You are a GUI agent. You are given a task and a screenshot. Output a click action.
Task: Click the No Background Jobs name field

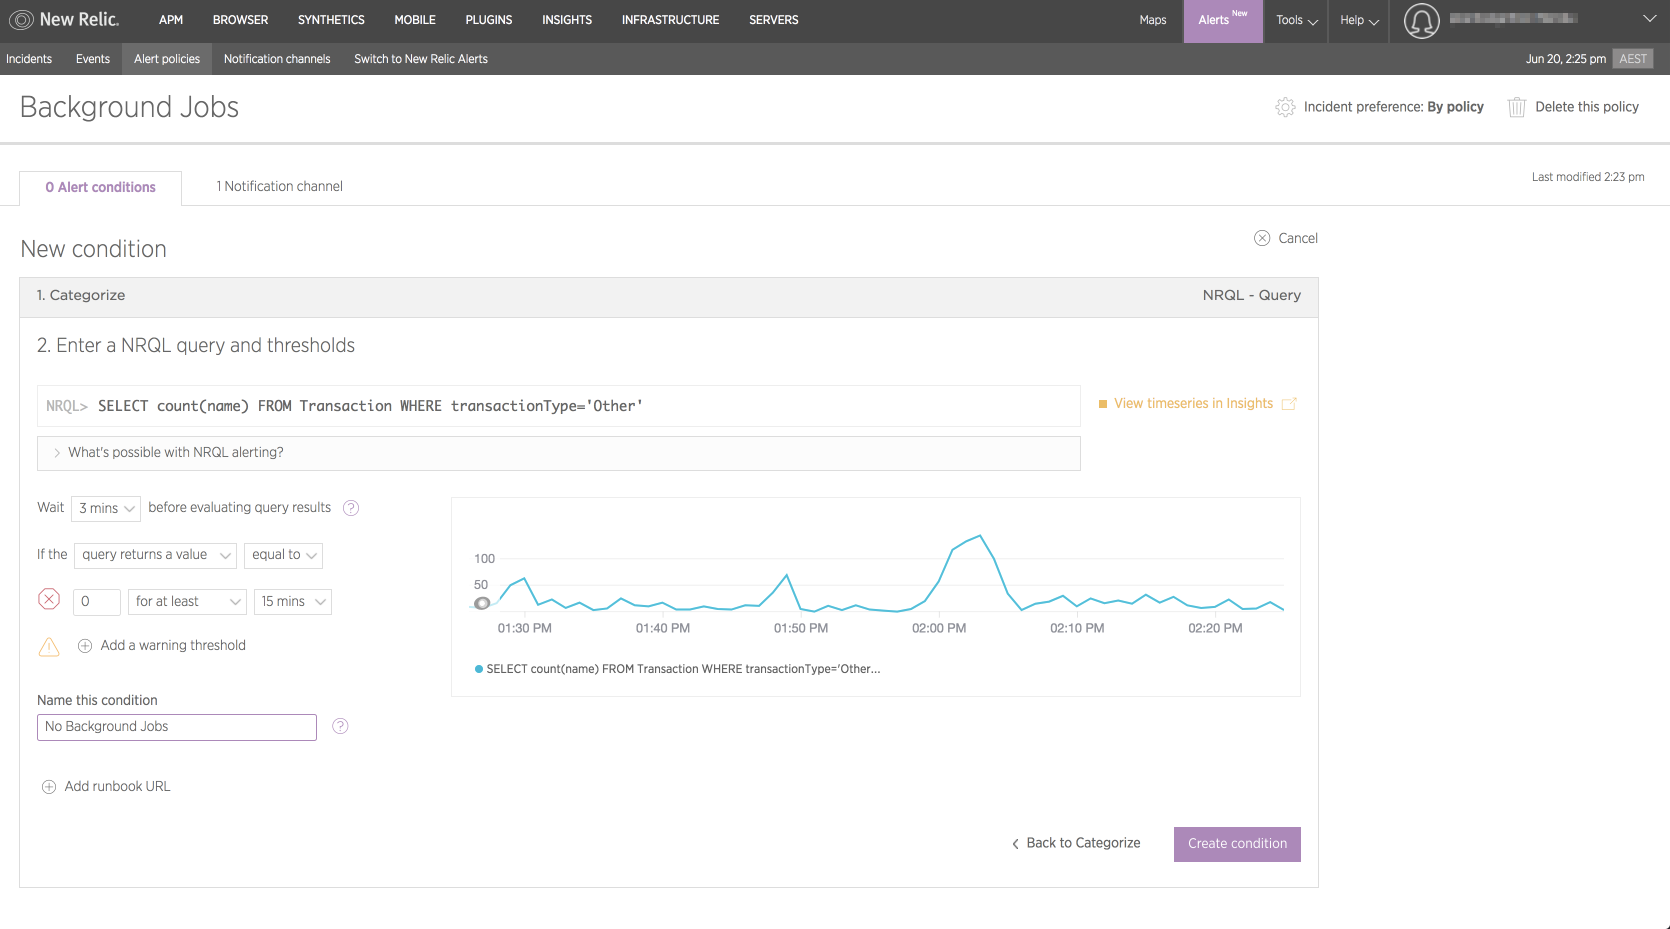coord(177,727)
